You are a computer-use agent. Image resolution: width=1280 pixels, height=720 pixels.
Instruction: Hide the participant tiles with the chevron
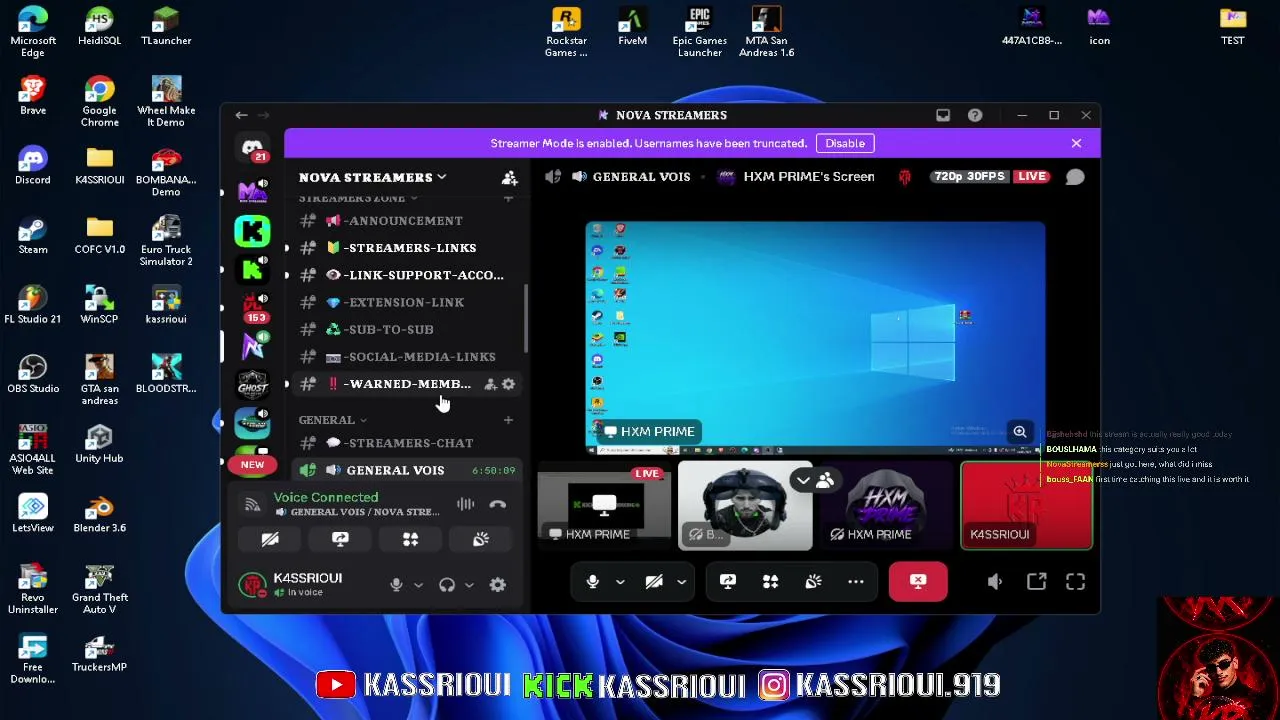(x=803, y=481)
